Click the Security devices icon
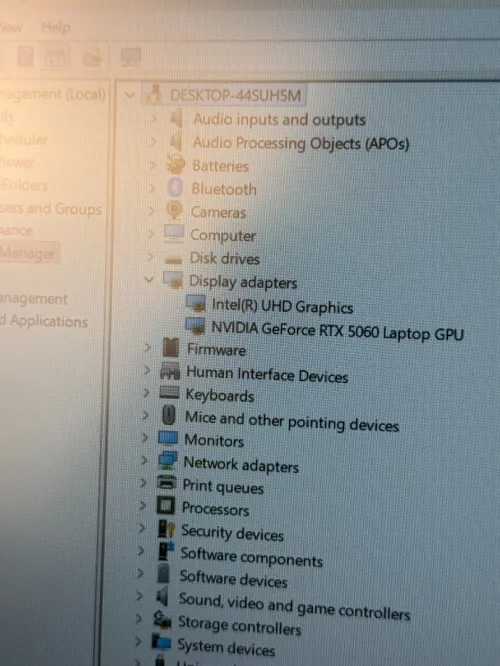This screenshot has height=666, width=500. (x=166, y=529)
